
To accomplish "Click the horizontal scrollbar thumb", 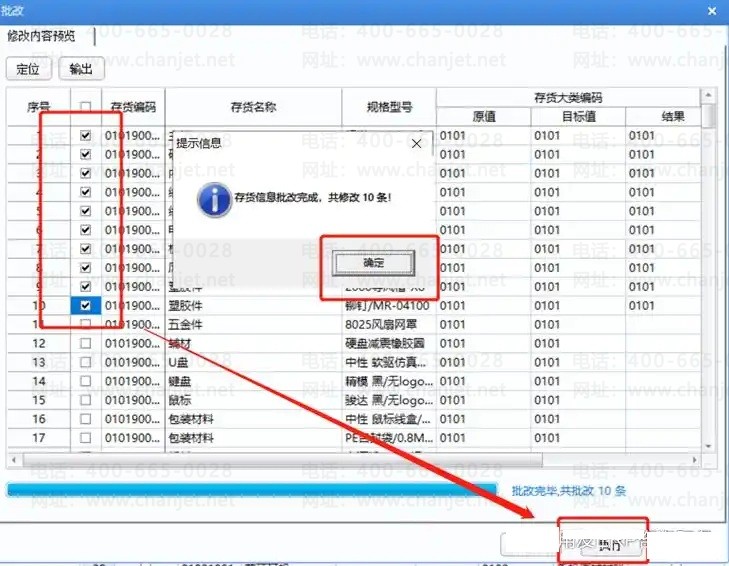I will [283, 460].
